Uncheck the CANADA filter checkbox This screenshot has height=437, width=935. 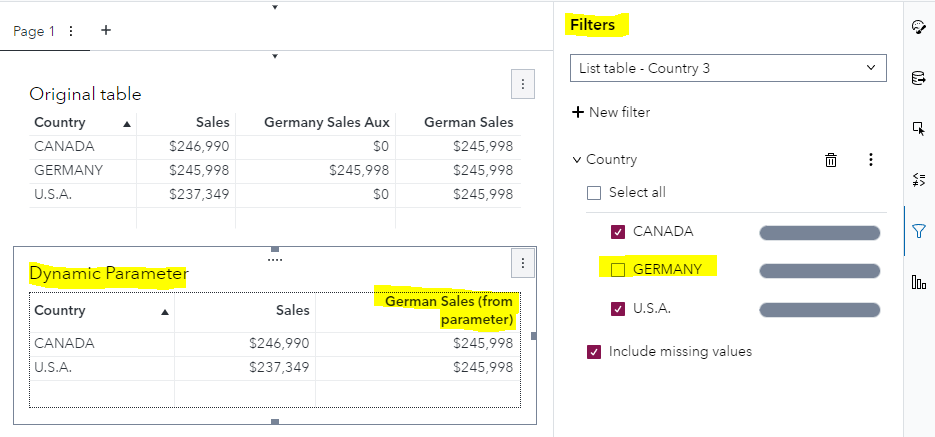tap(618, 232)
